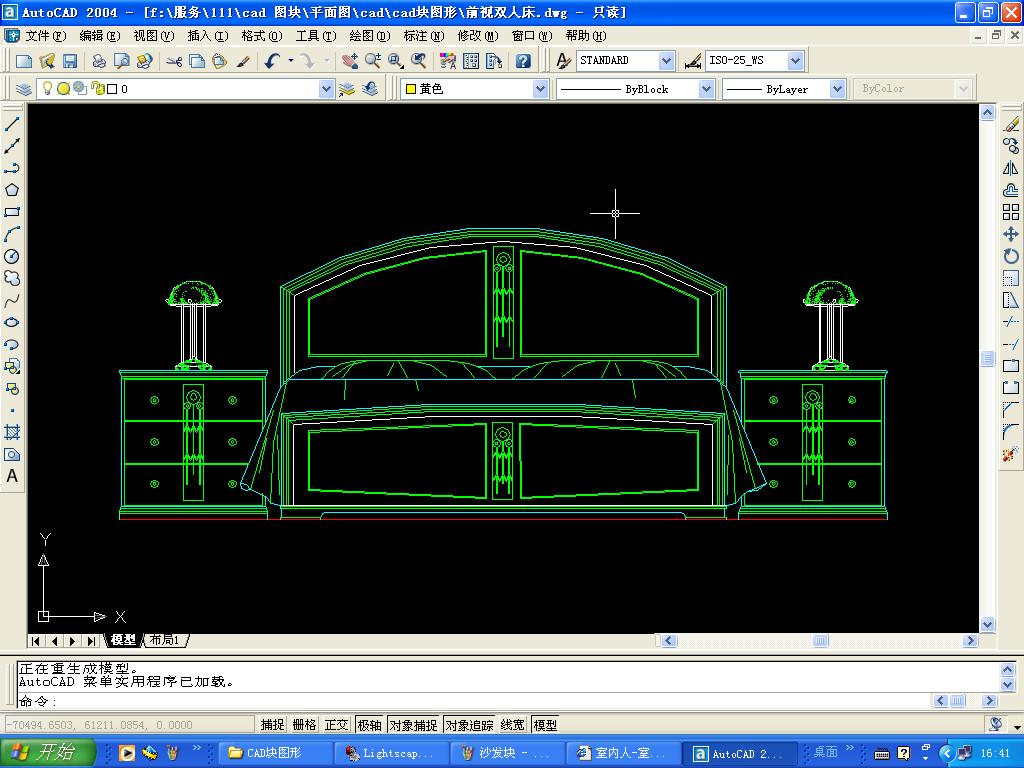Screen dimensions: 1024x768
Task: Click the Match Properties paintbrush icon
Action: (243, 61)
